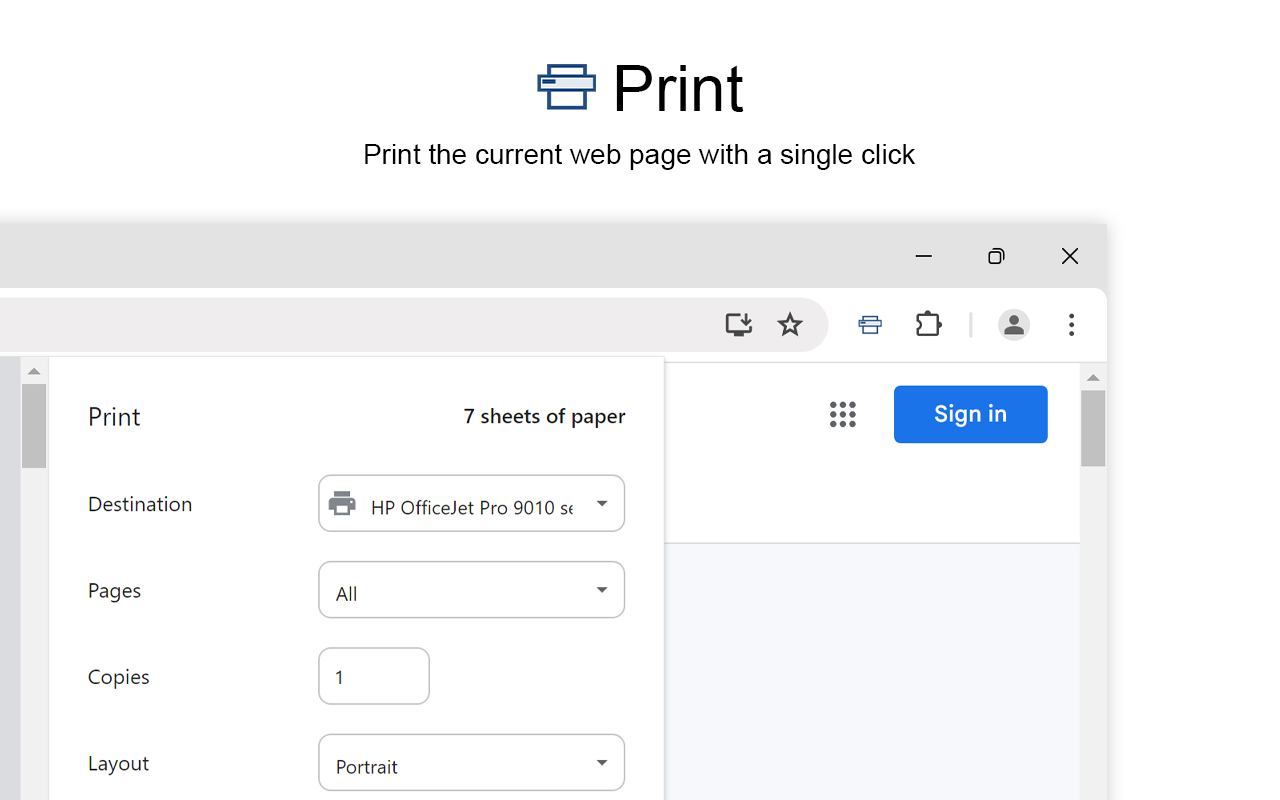Click the minimize window button
1280x800 pixels.
(x=923, y=256)
